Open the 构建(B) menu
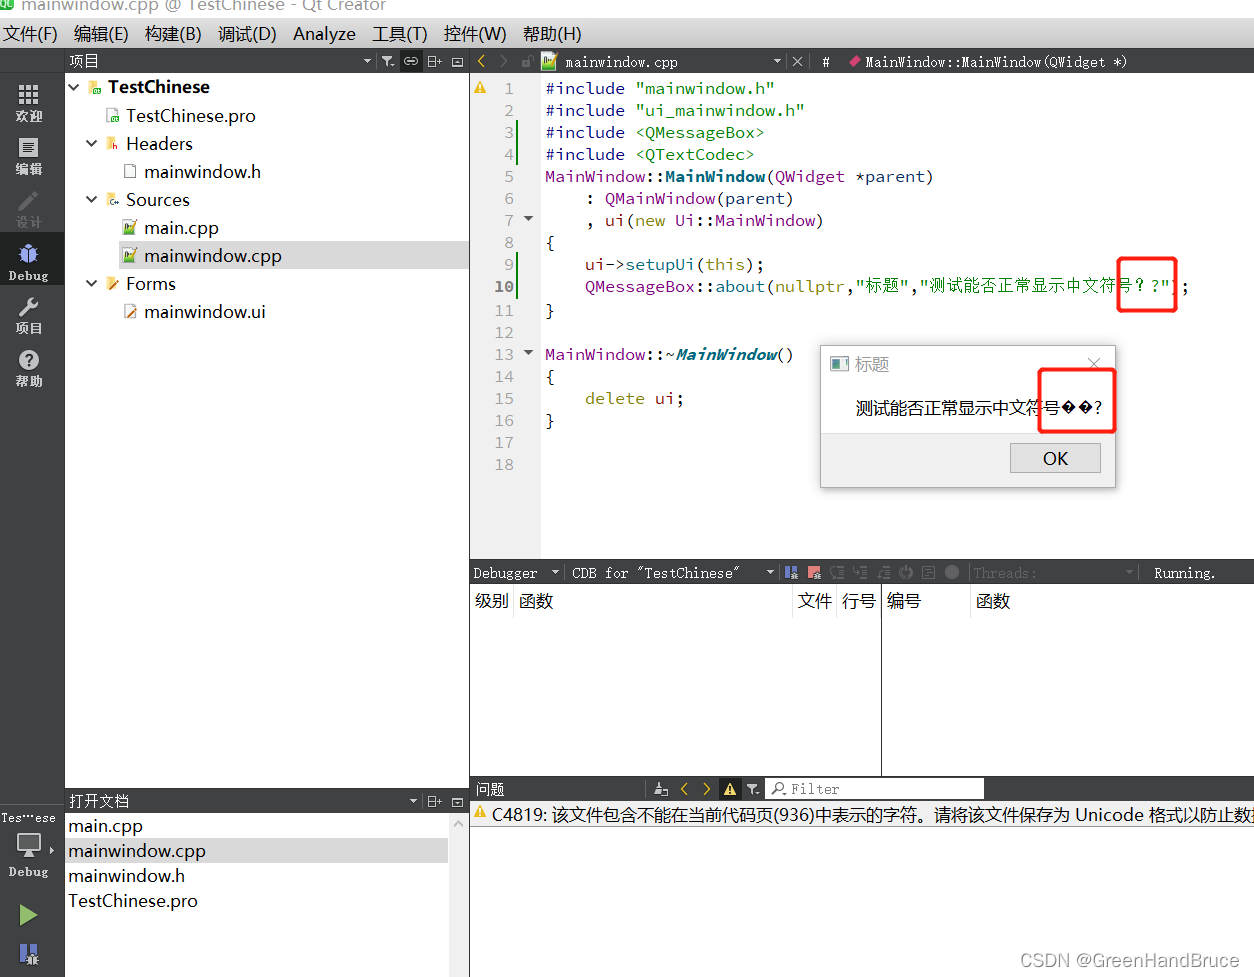 coord(173,34)
